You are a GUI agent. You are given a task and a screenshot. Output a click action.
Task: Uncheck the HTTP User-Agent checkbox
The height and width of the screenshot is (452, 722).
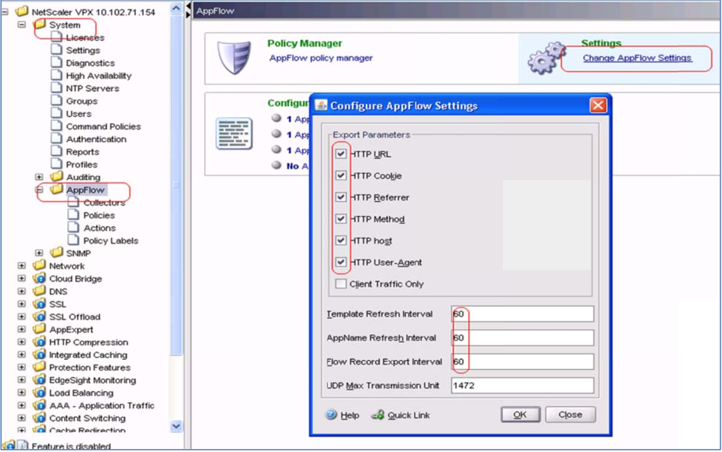(341, 262)
